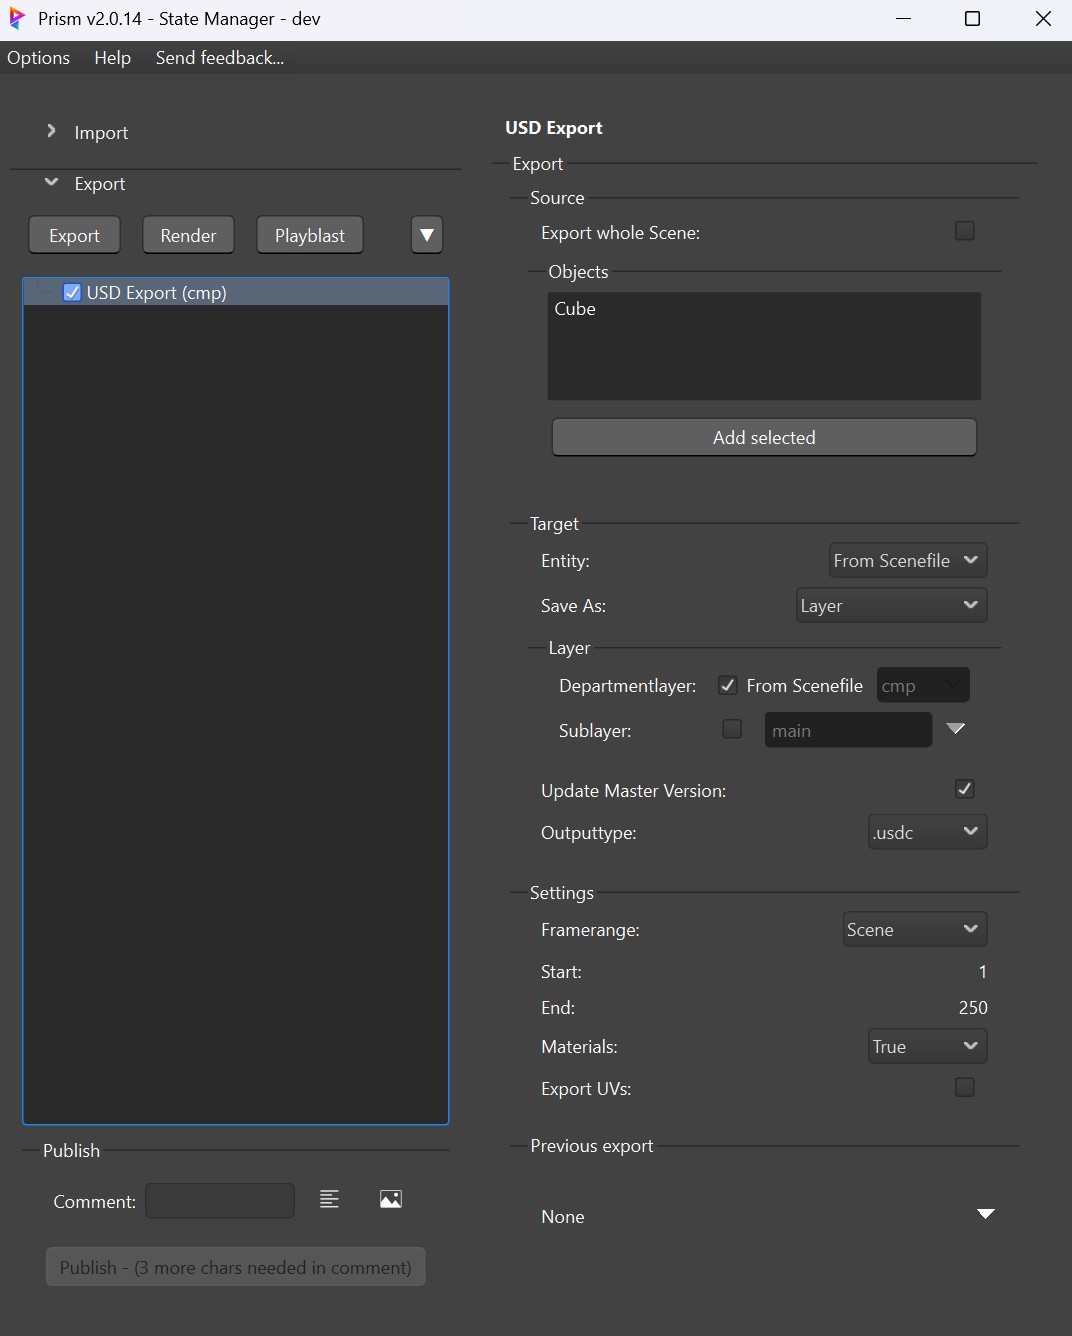Click the Previous export None text
The width and height of the screenshot is (1072, 1336).
point(563,1217)
